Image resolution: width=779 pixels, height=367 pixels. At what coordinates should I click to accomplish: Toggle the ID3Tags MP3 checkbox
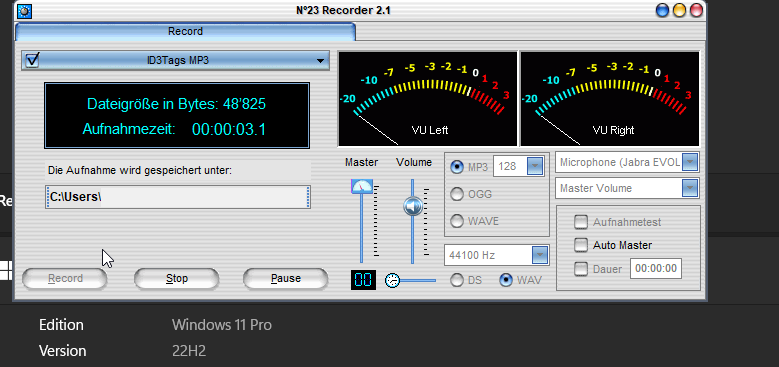pos(32,61)
